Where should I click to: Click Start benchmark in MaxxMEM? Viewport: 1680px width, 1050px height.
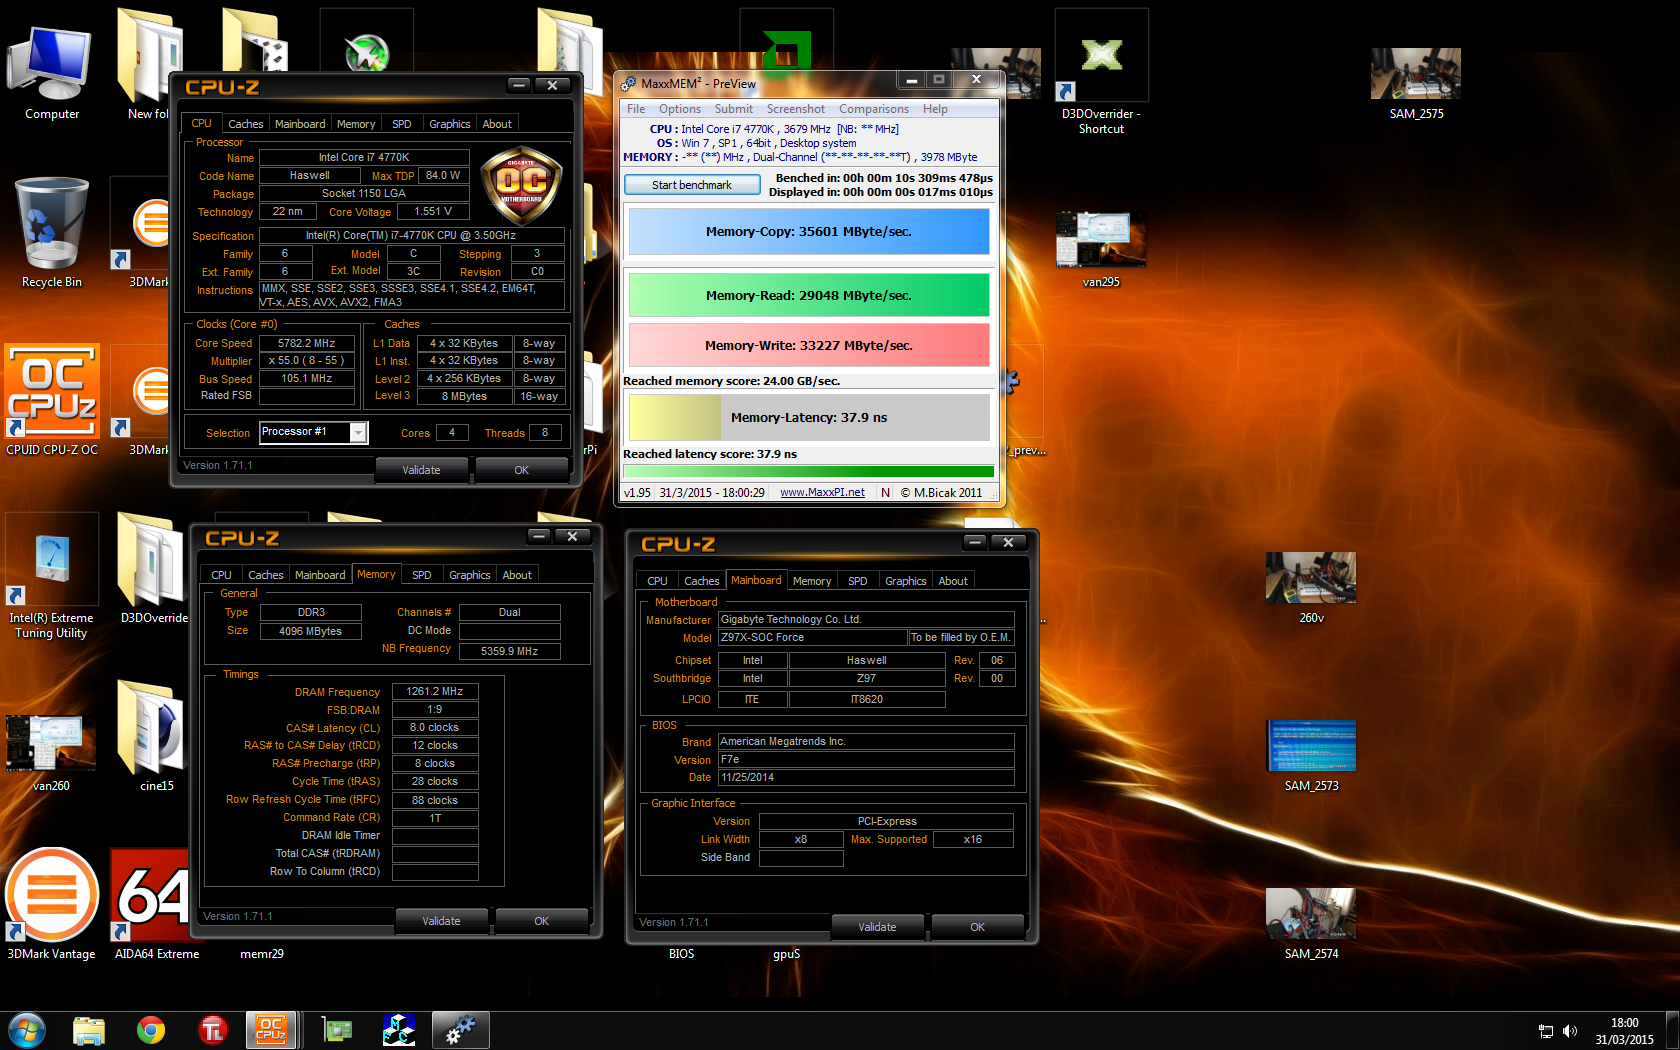[691, 185]
